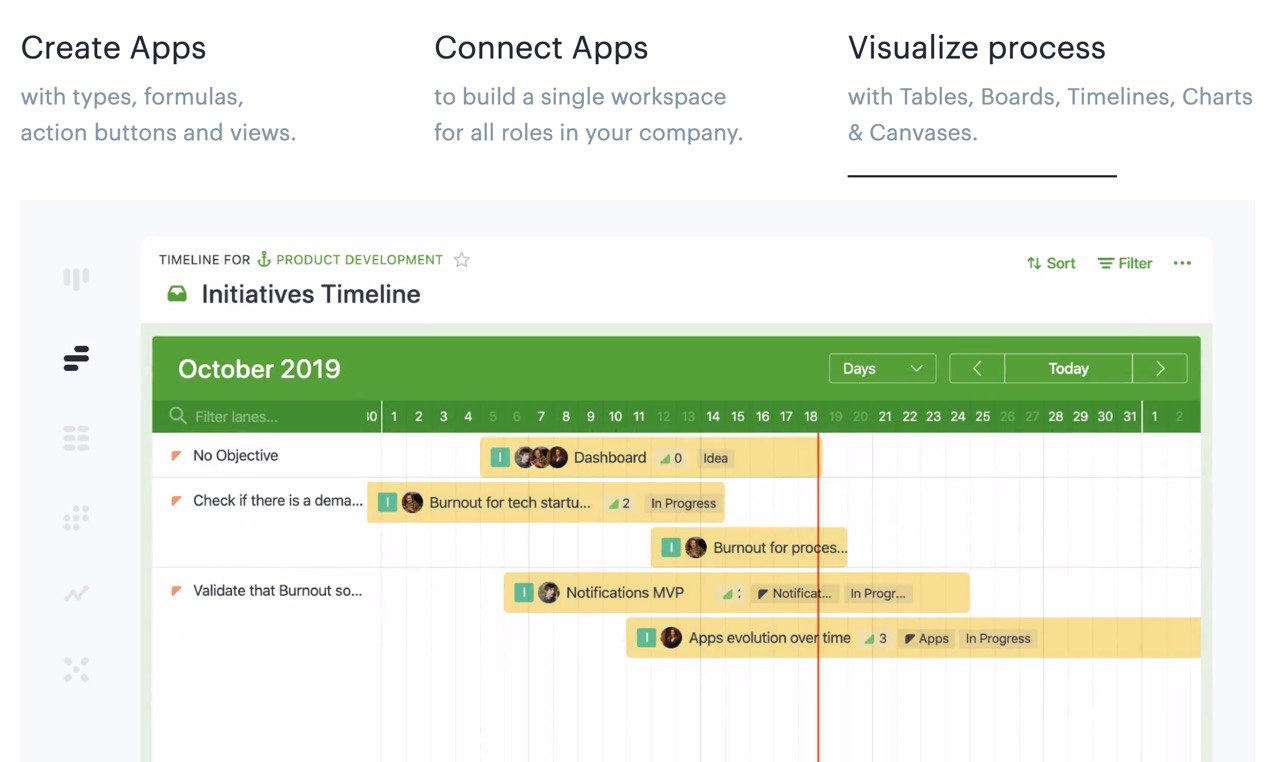The image size is (1280, 762).
Task: Select the timeline view icon in left sidebar
Action: (76, 358)
